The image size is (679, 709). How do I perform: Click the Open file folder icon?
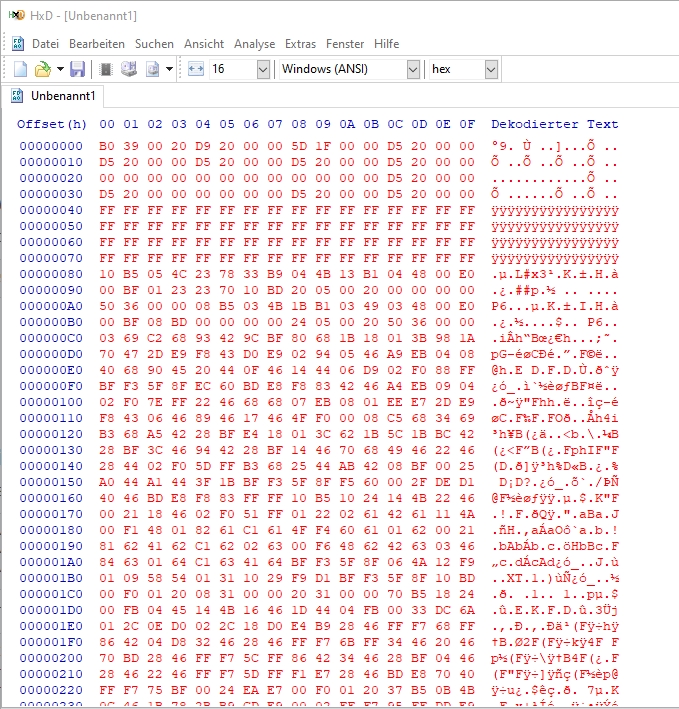pos(43,69)
